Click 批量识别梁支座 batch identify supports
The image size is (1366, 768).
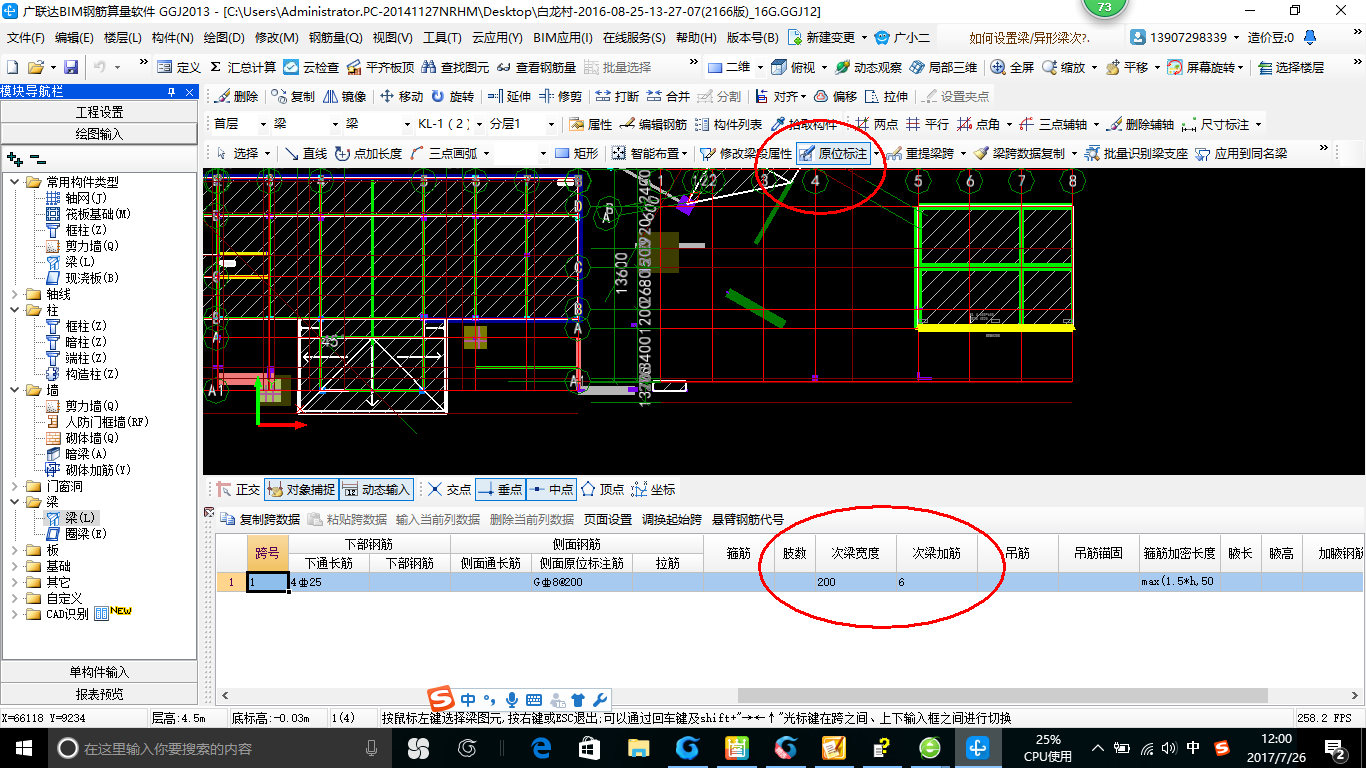1138,153
